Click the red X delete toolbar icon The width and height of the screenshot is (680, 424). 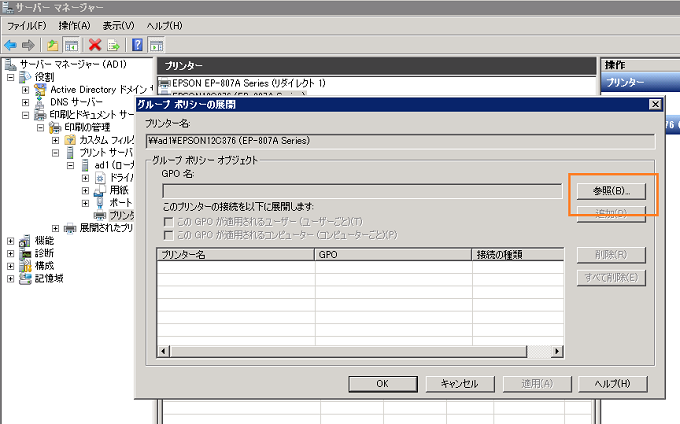pos(95,45)
